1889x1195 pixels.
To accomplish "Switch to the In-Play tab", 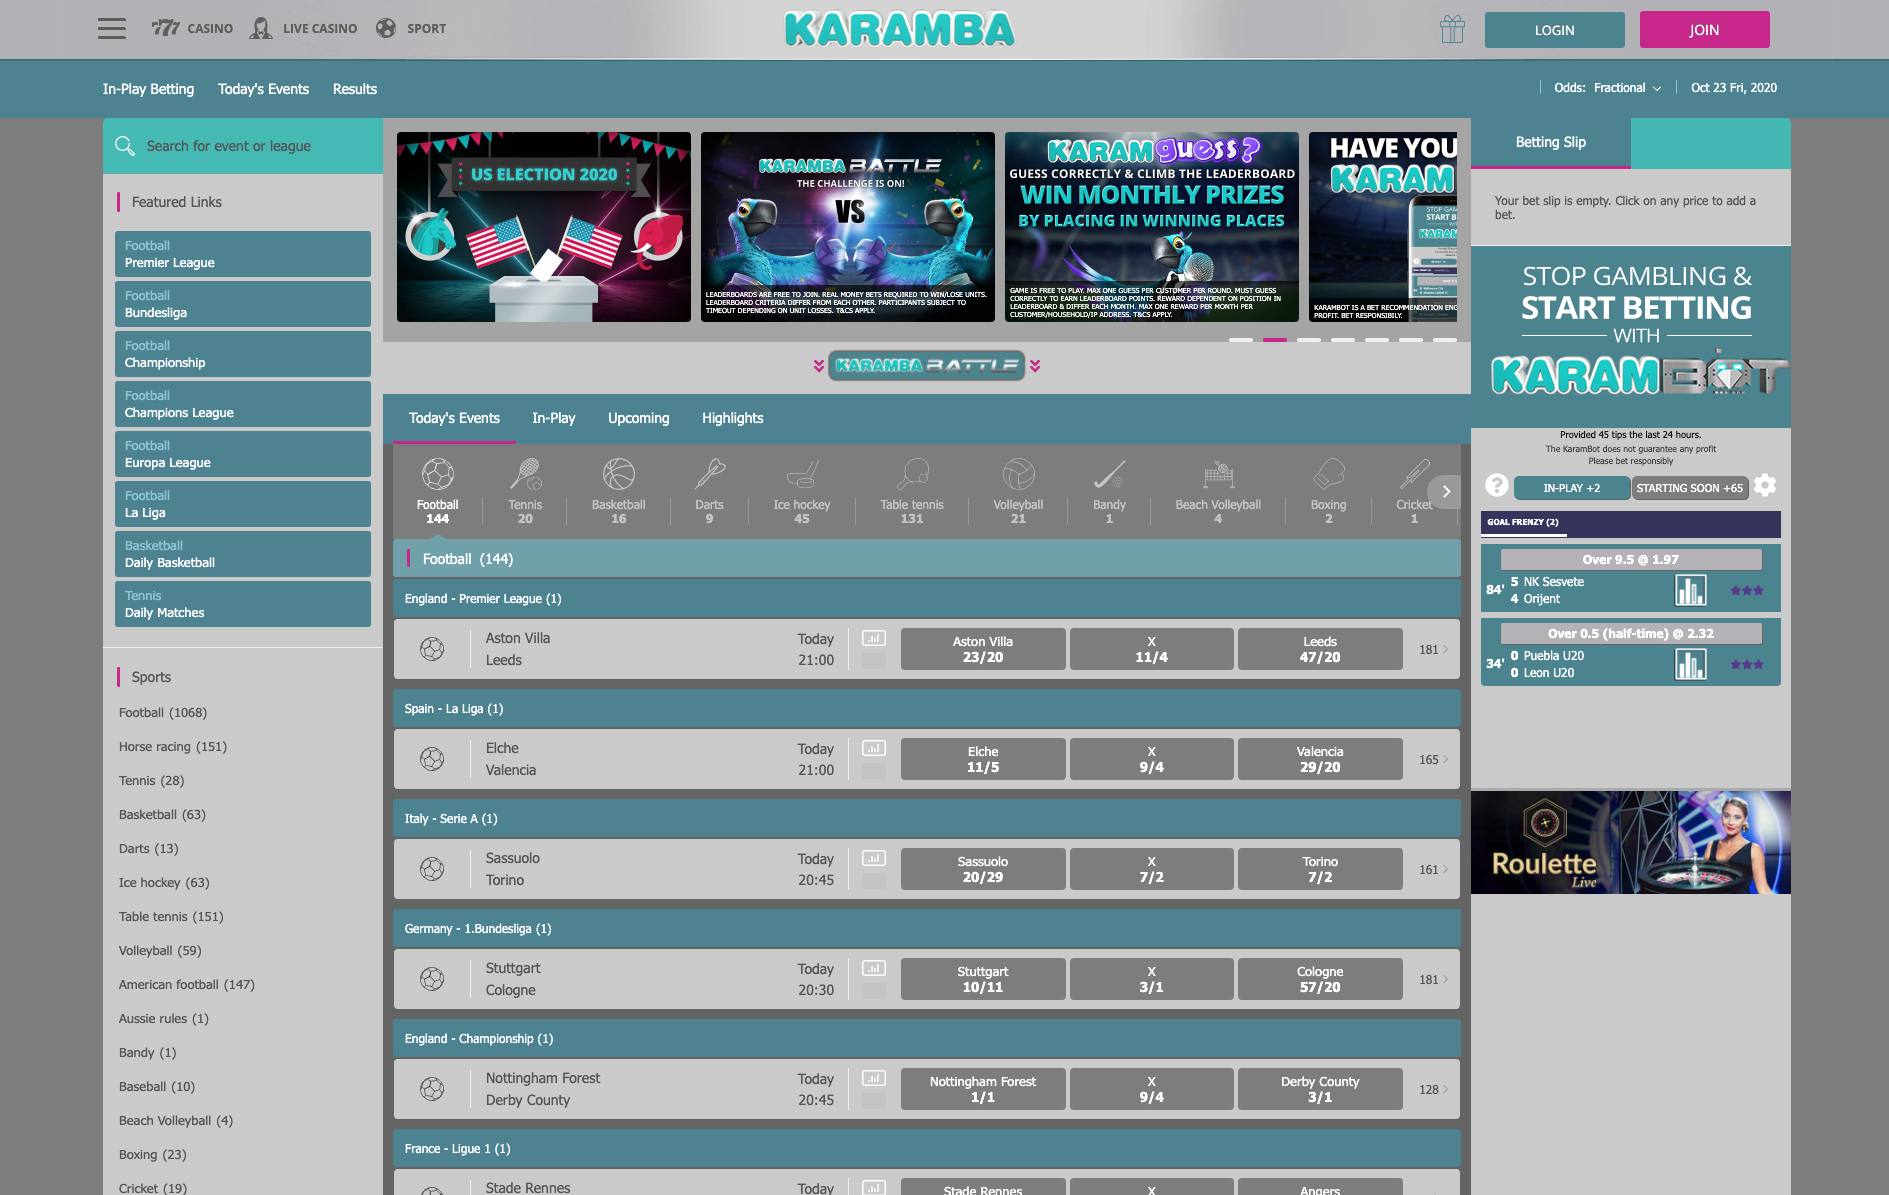I will (553, 418).
